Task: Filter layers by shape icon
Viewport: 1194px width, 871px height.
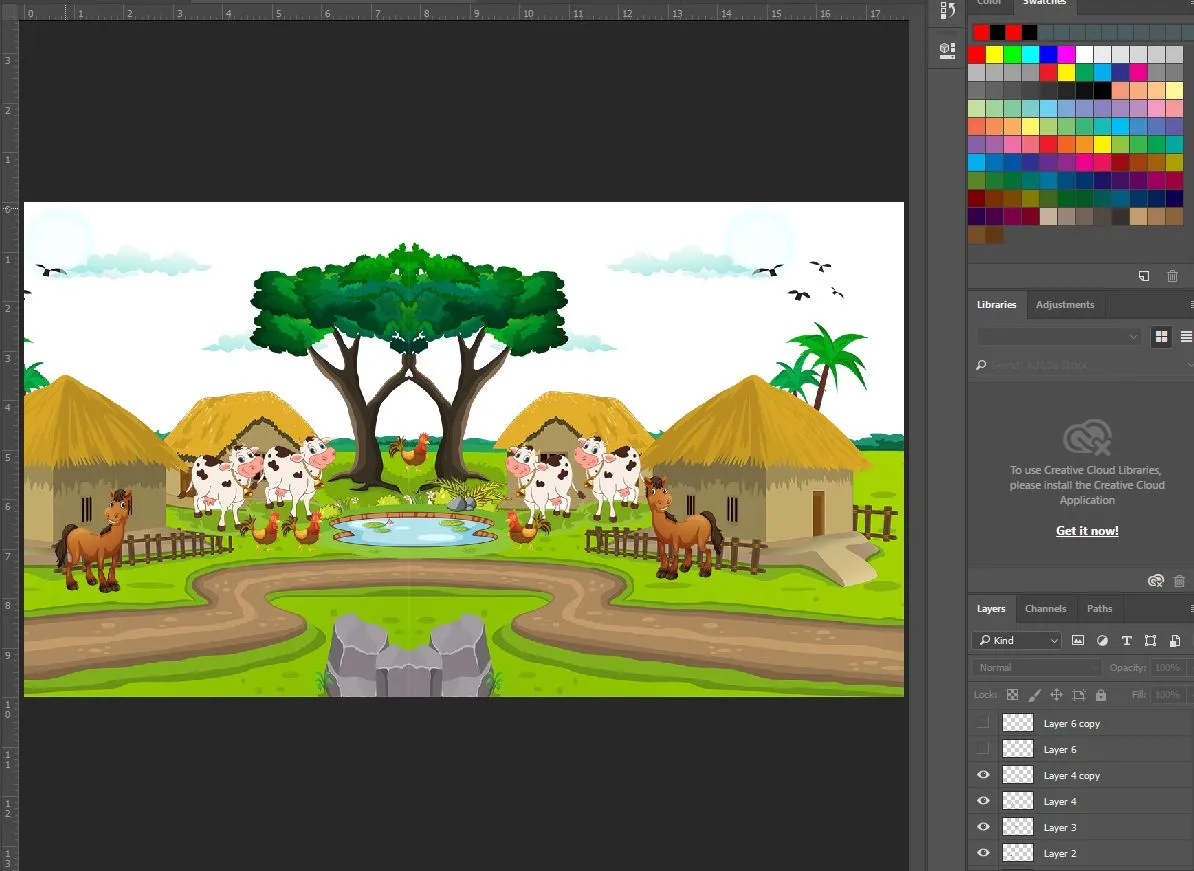Action: coord(1150,640)
